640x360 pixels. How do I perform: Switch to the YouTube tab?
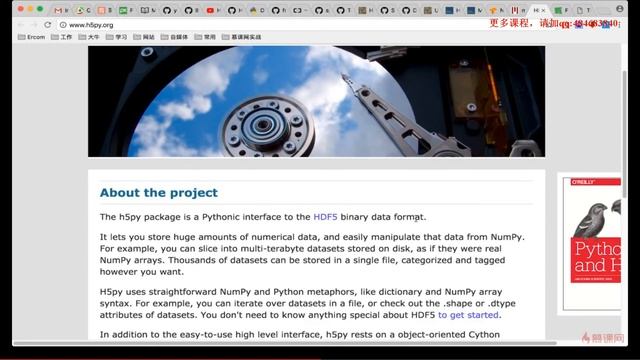(x=213, y=10)
